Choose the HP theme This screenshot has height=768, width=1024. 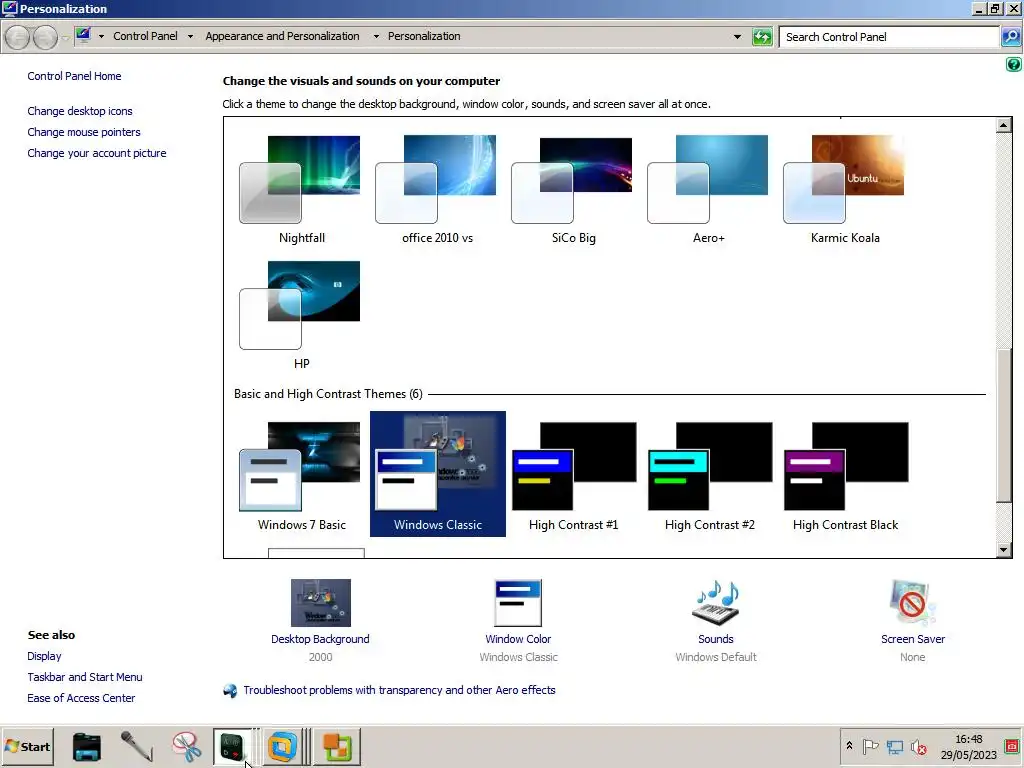pos(301,315)
